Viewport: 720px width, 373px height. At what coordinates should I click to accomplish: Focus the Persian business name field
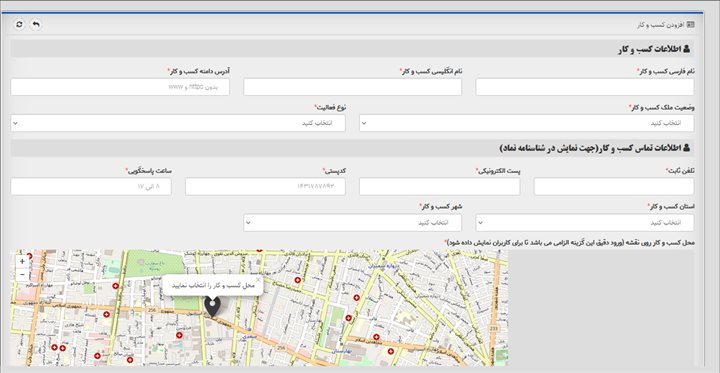pos(585,87)
